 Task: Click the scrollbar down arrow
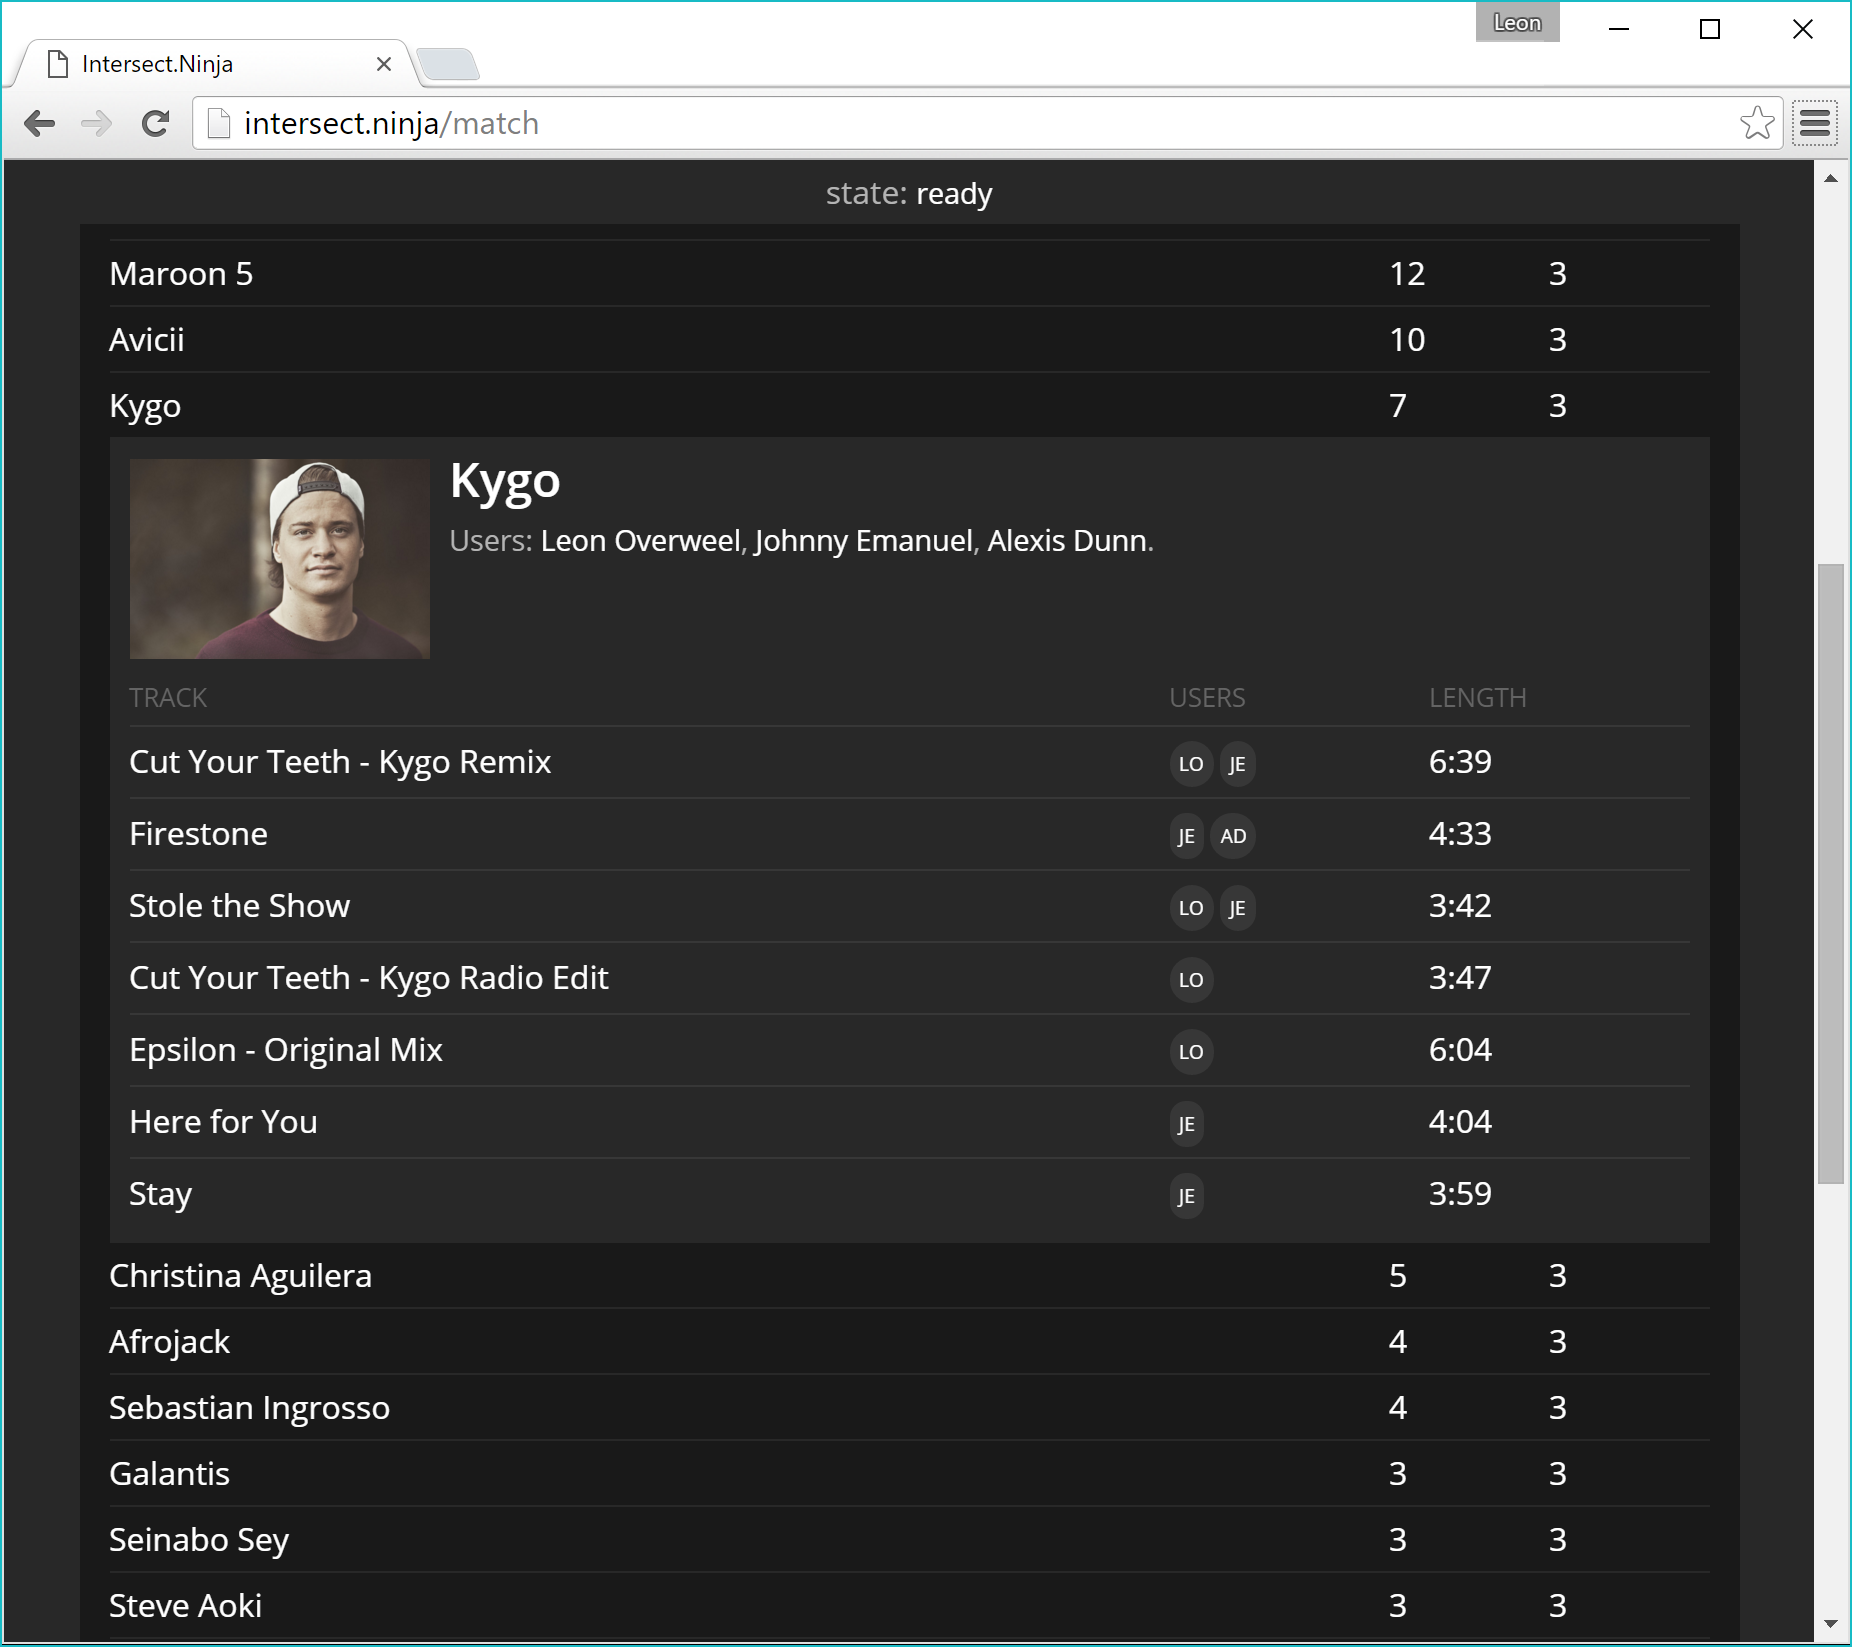pos(1830,1624)
